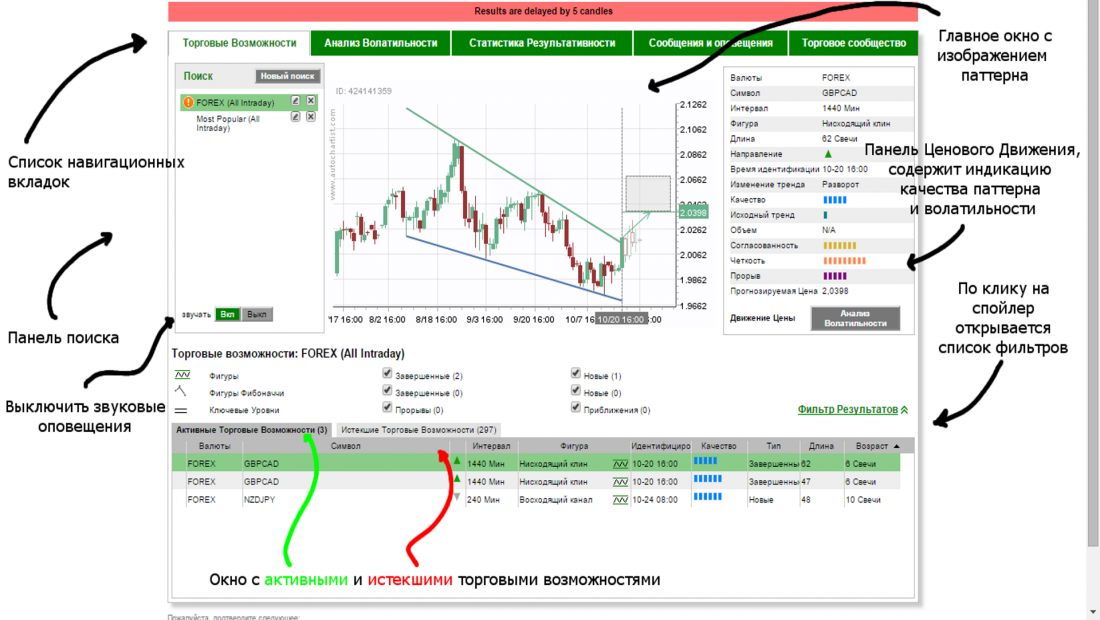Toggle the Прорывы (0) checkbox
The width and height of the screenshot is (1100, 620).
click(387, 408)
